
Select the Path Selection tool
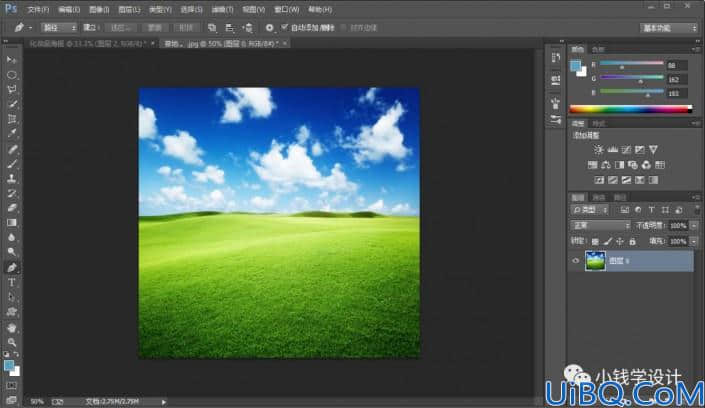point(12,297)
